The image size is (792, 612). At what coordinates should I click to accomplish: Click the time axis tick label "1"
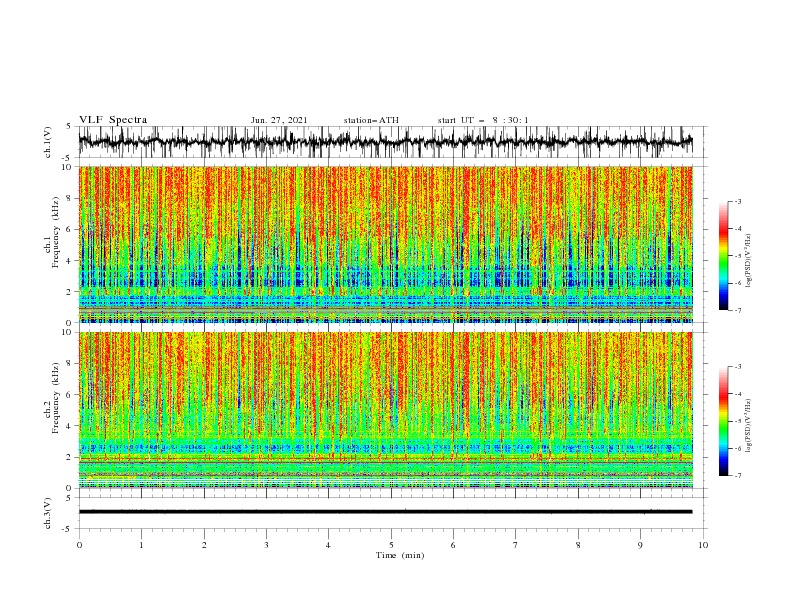(x=141, y=545)
